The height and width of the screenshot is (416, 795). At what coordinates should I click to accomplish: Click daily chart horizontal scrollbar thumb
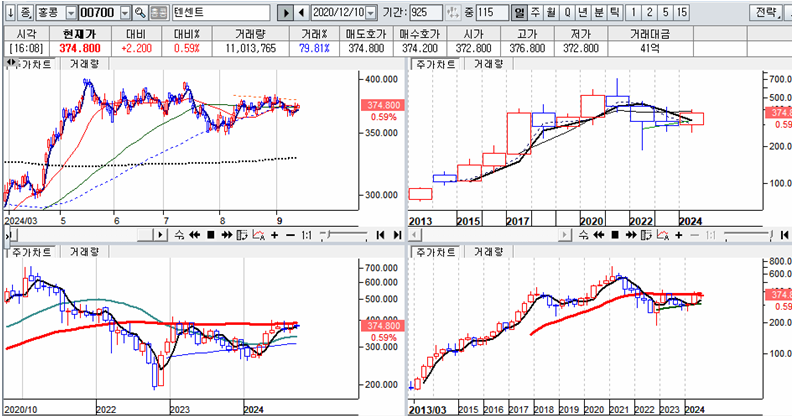tap(146, 235)
